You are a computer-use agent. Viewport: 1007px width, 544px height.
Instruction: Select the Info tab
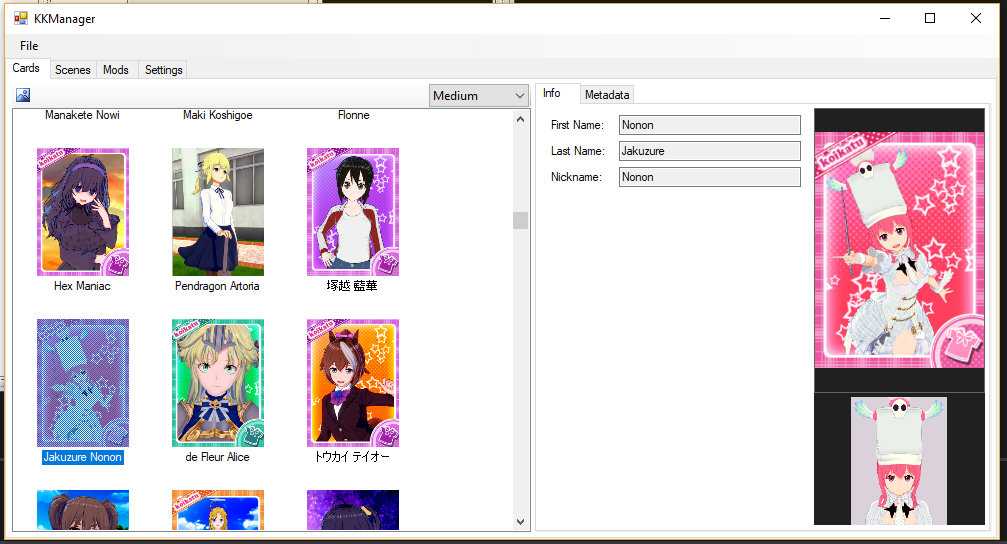(x=552, y=93)
